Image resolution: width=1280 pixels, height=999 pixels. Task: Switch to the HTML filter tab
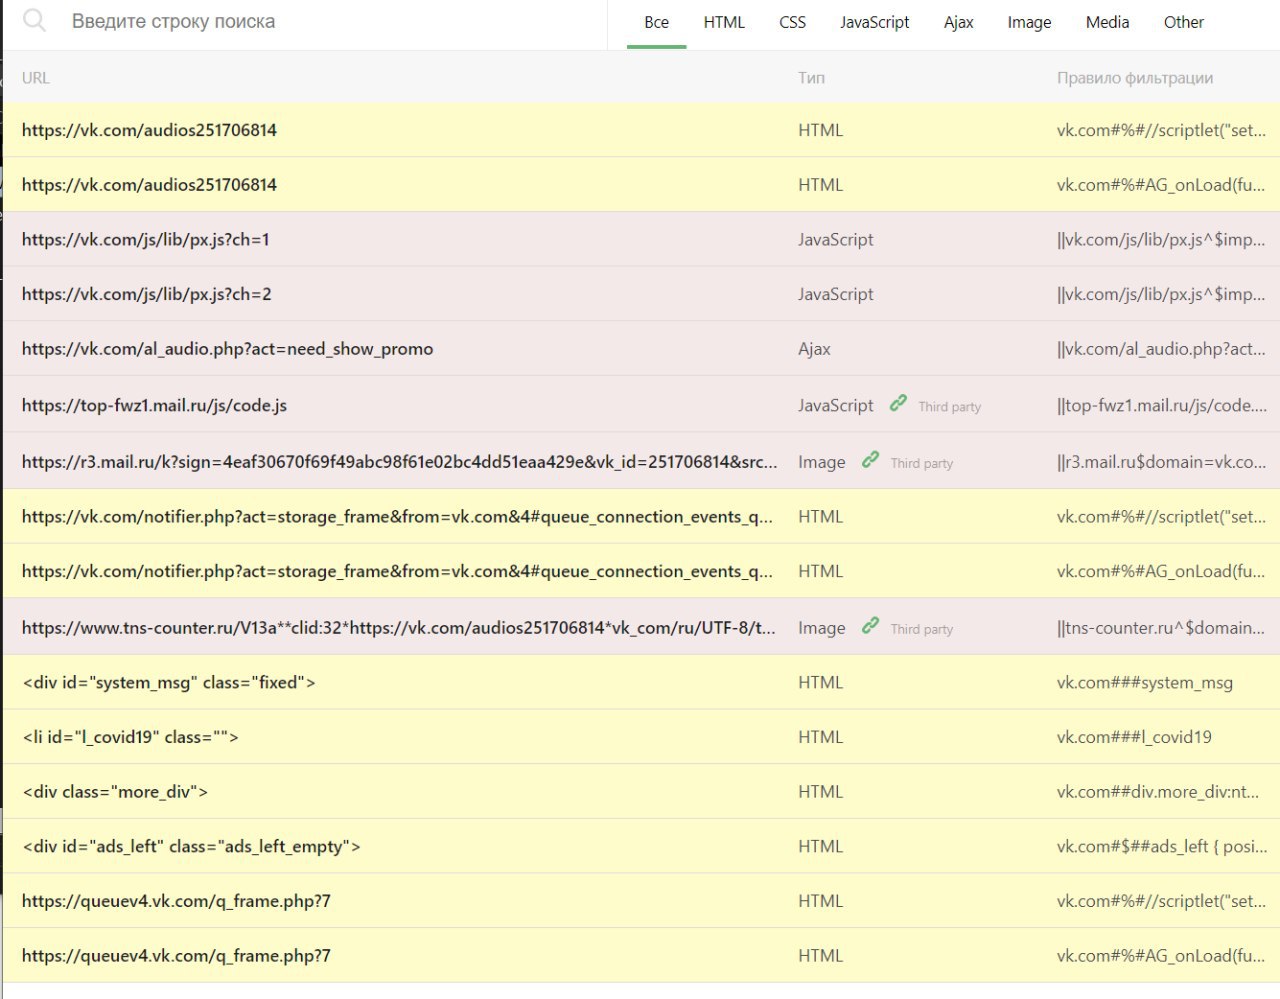coord(724,22)
